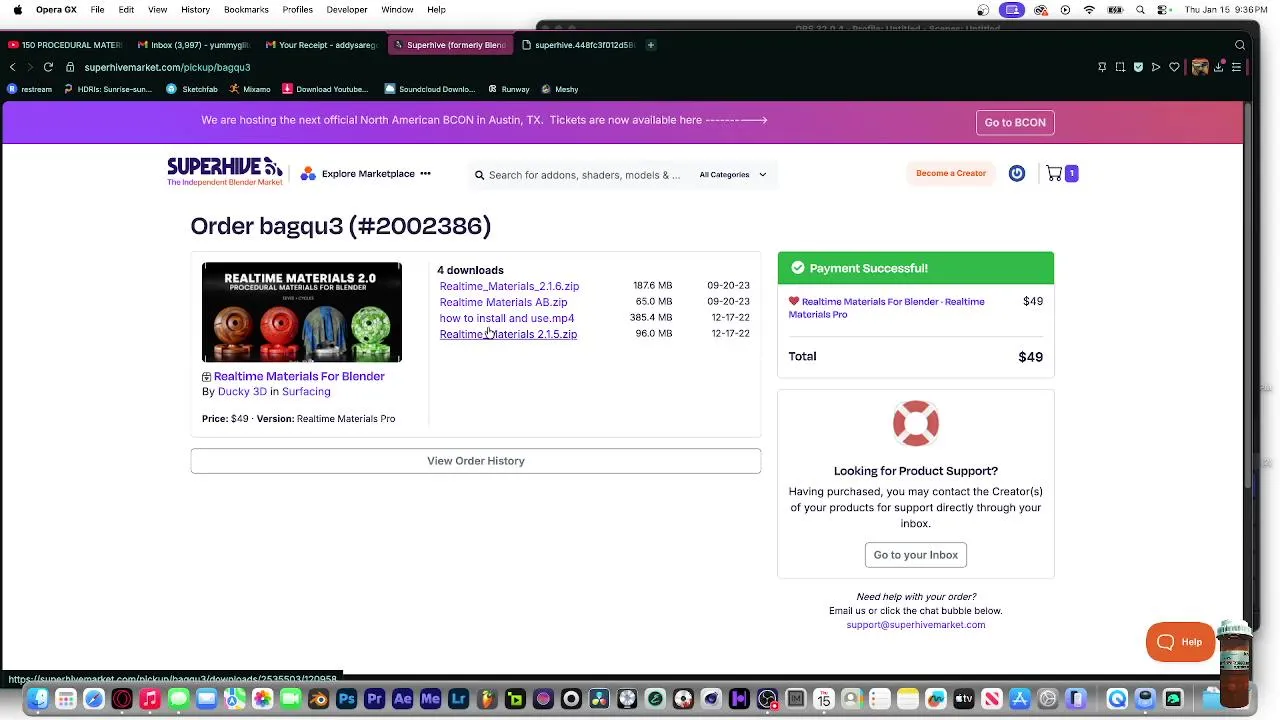Click Realtime Materials Pro order item link
This screenshot has height=720, width=1280.
point(886,308)
